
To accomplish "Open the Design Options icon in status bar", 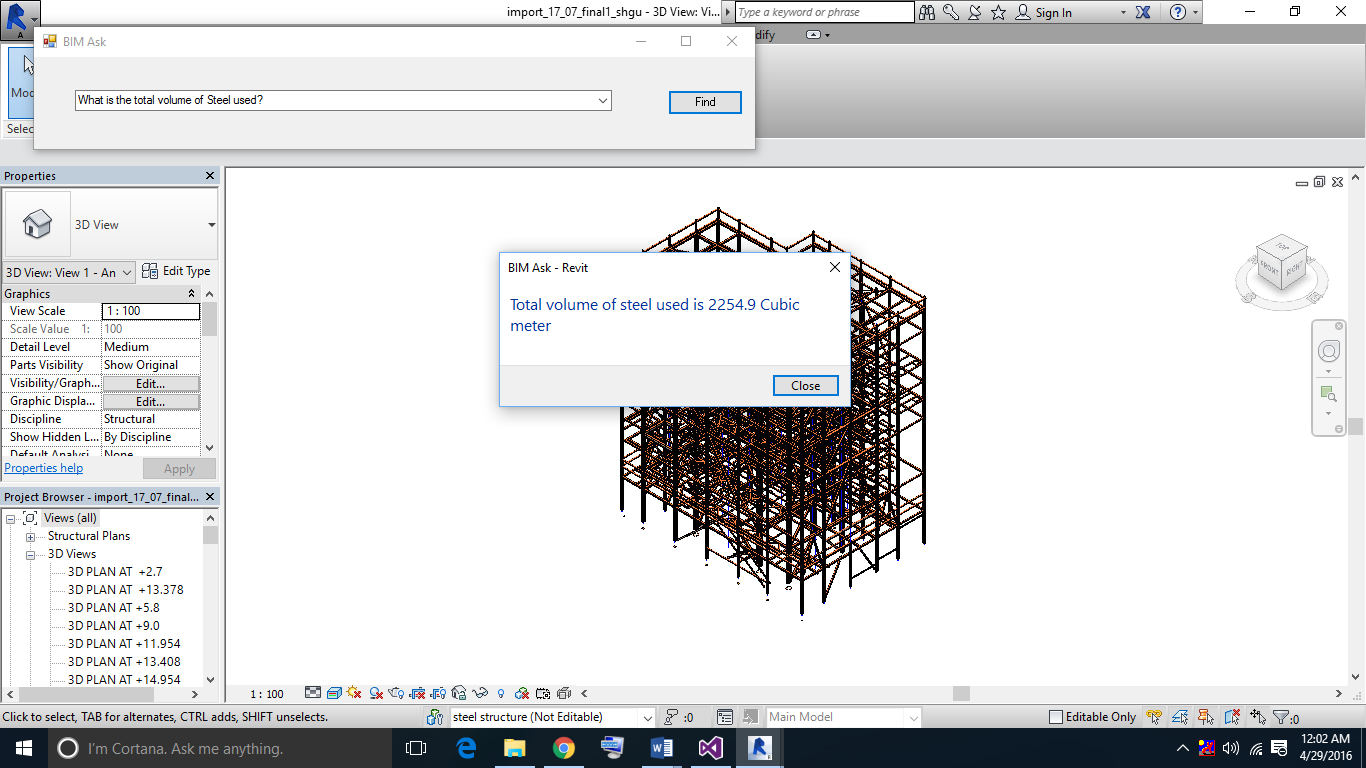I will (x=725, y=717).
